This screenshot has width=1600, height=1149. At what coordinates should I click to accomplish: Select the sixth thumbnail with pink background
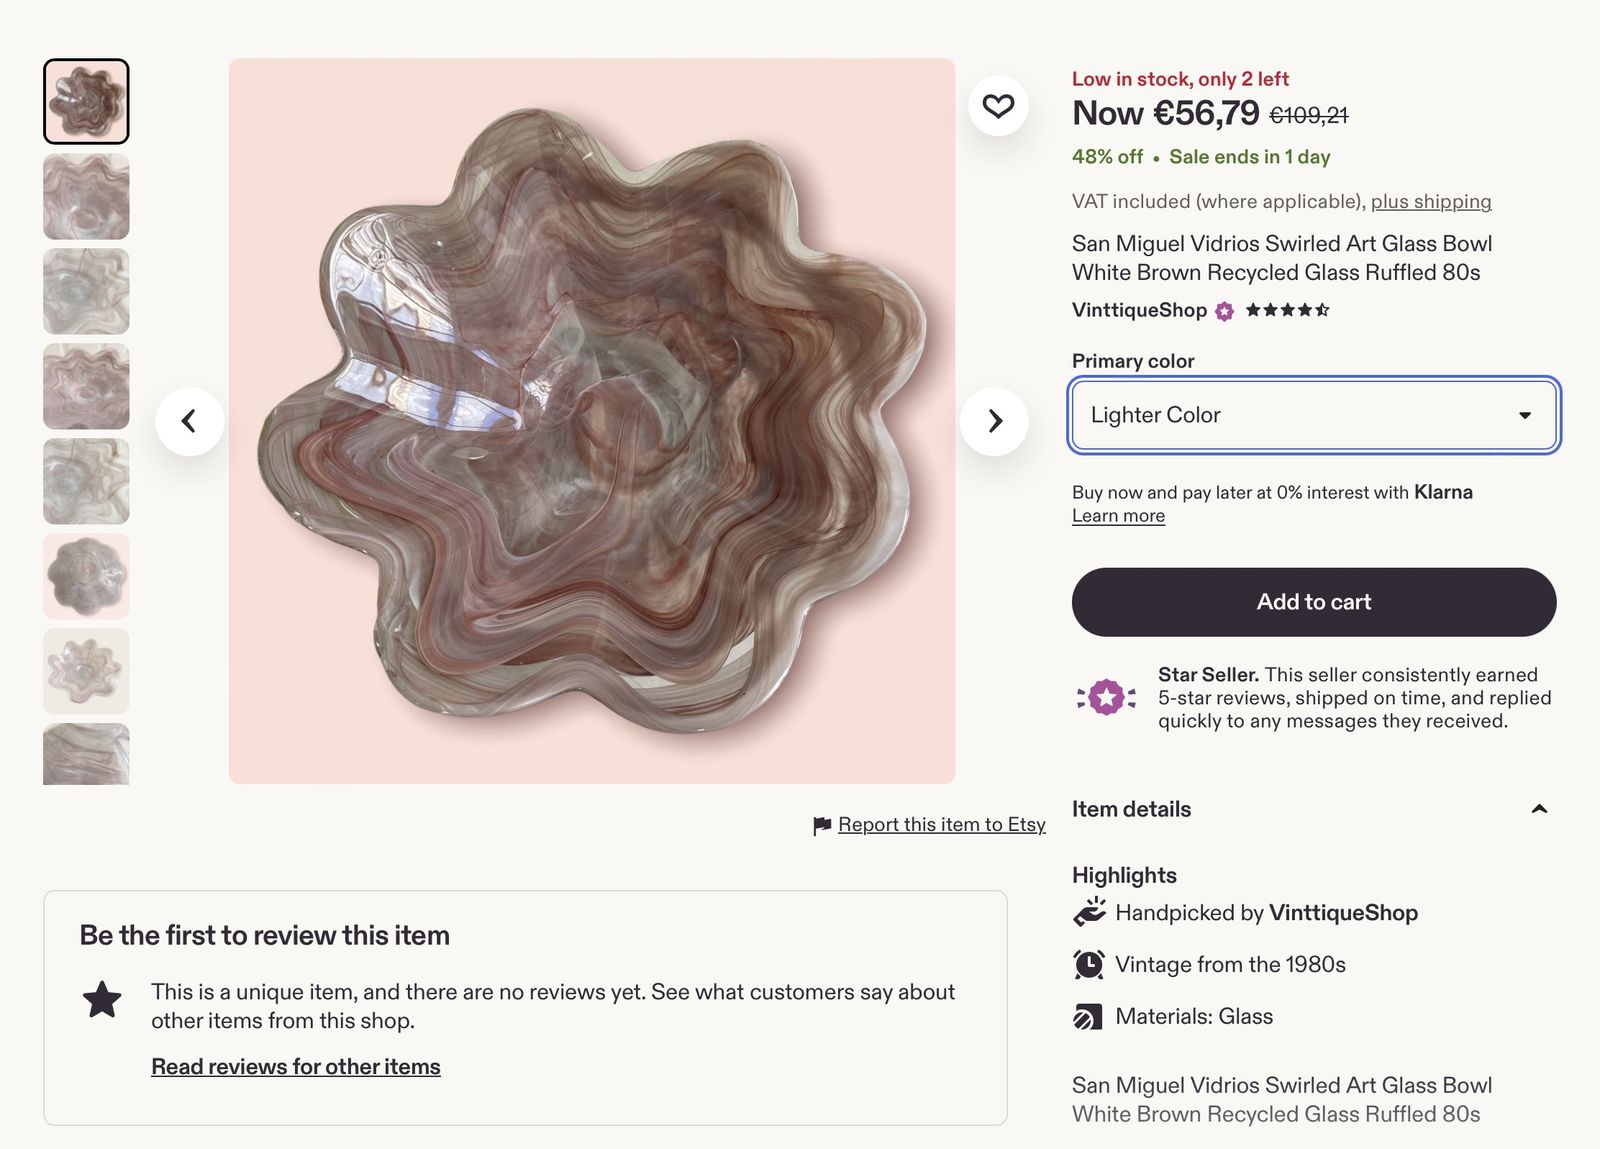86,576
